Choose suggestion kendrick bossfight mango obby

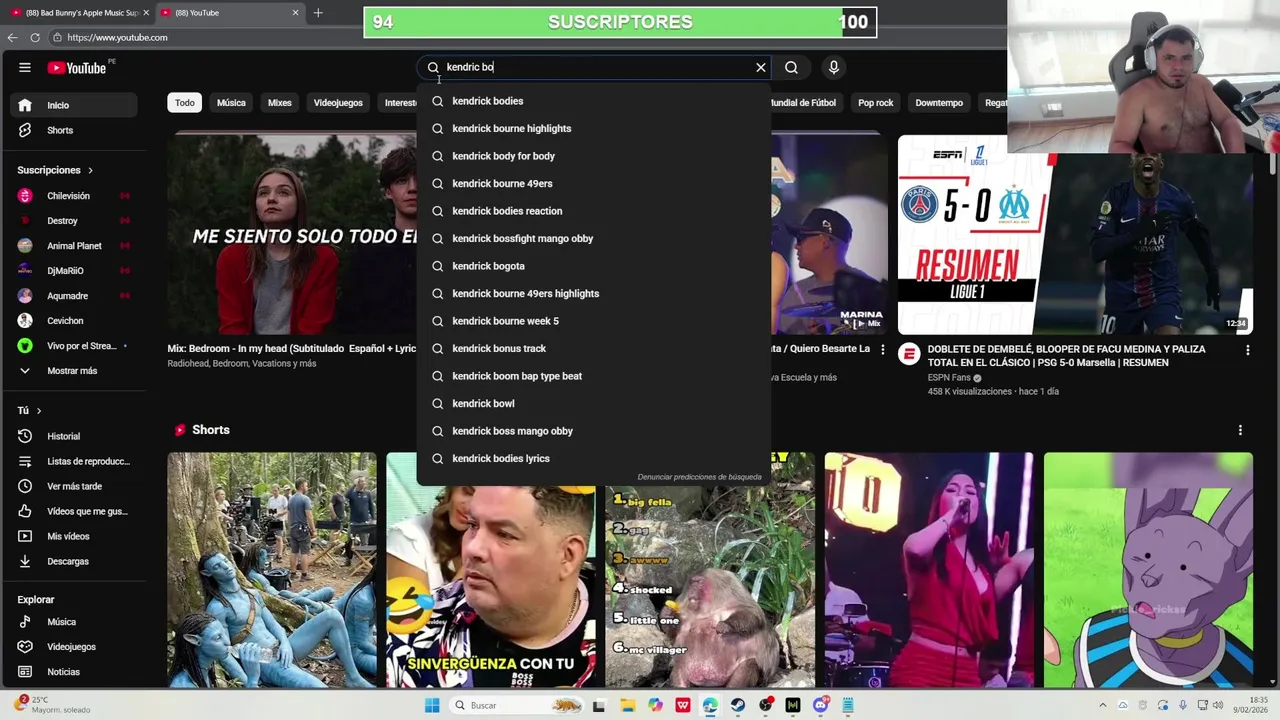pos(594,239)
